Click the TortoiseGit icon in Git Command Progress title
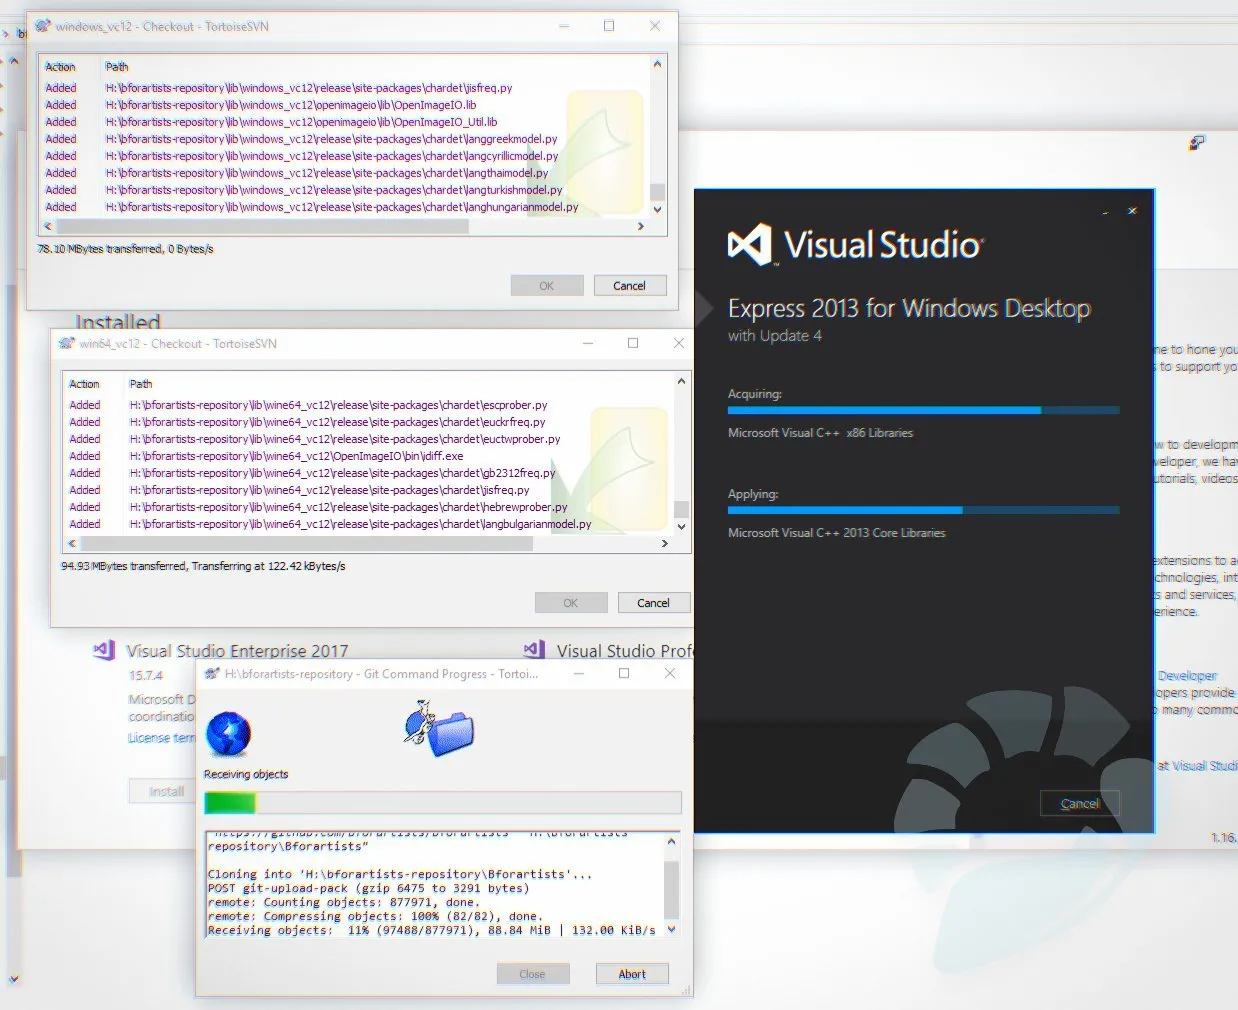The height and width of the screenshot is (1010, 1238). click(x=212, y=674)
